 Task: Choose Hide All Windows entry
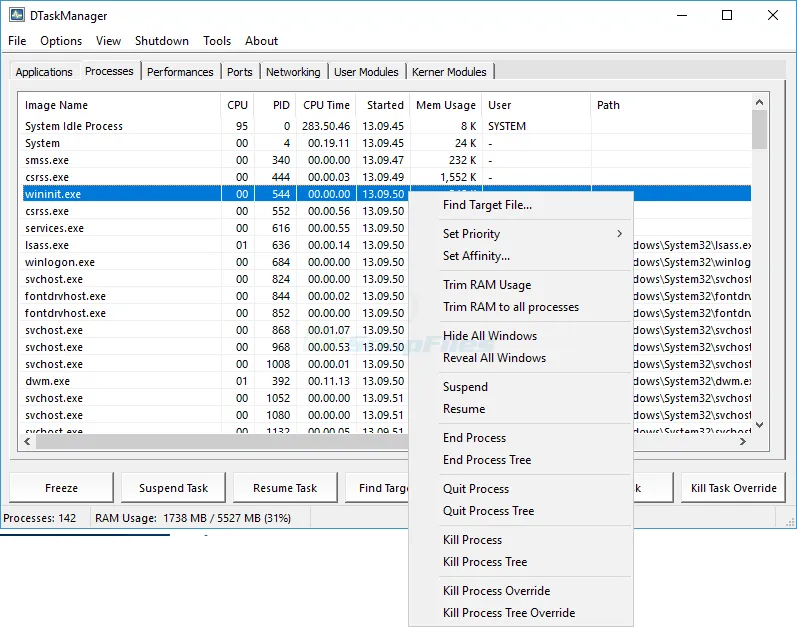click(x=521, y=336)
